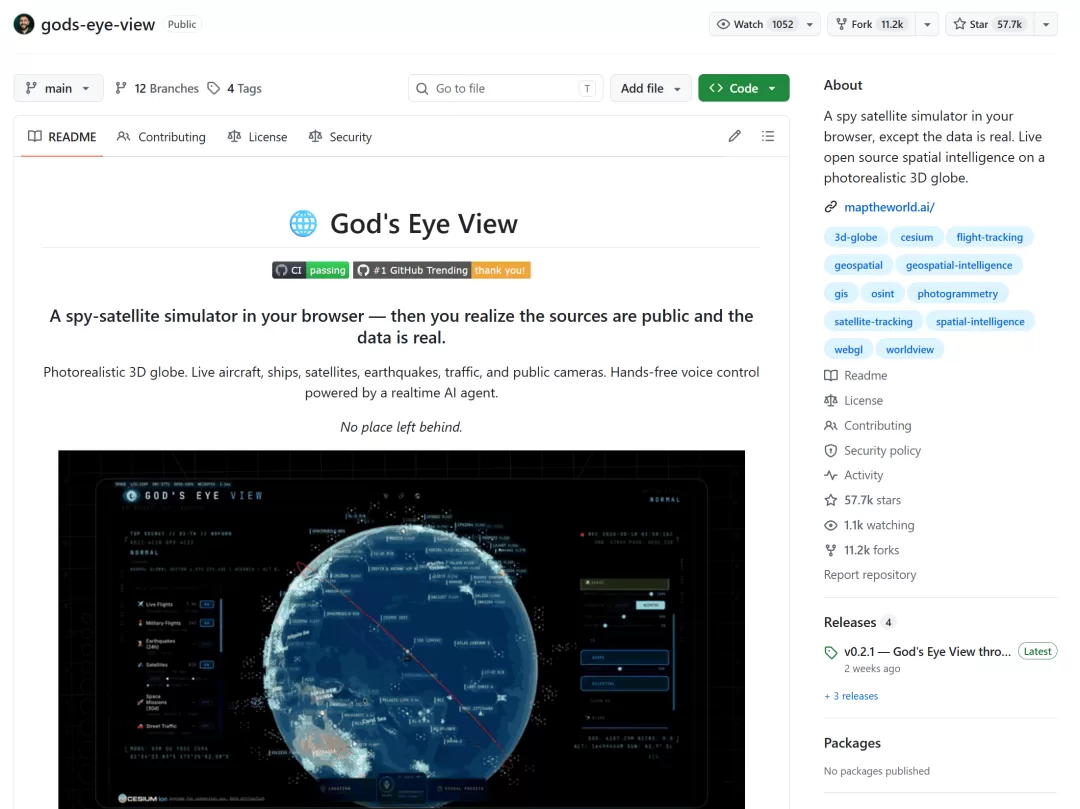Select the 3d-globe topic tag

(x=855, y=237)
